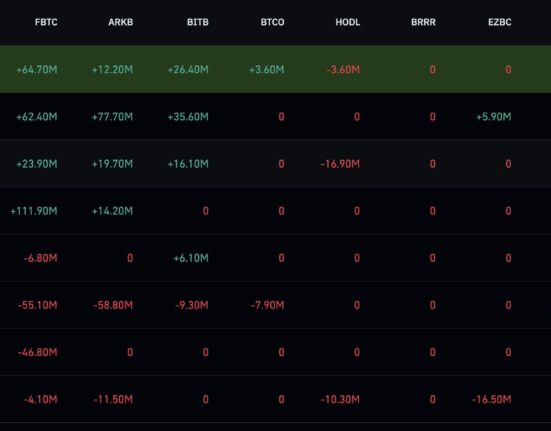Click the +35.60M BITB cell
Viewport: 551px width, 431px height.
point(188,117)
